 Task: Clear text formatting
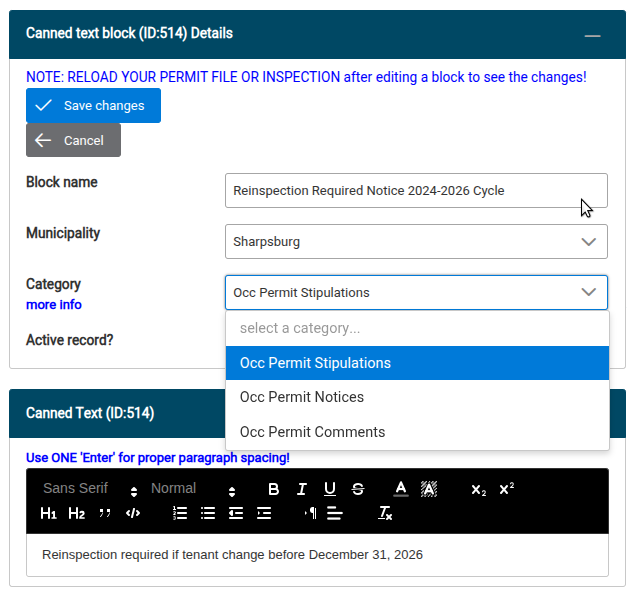pos(385,513)
